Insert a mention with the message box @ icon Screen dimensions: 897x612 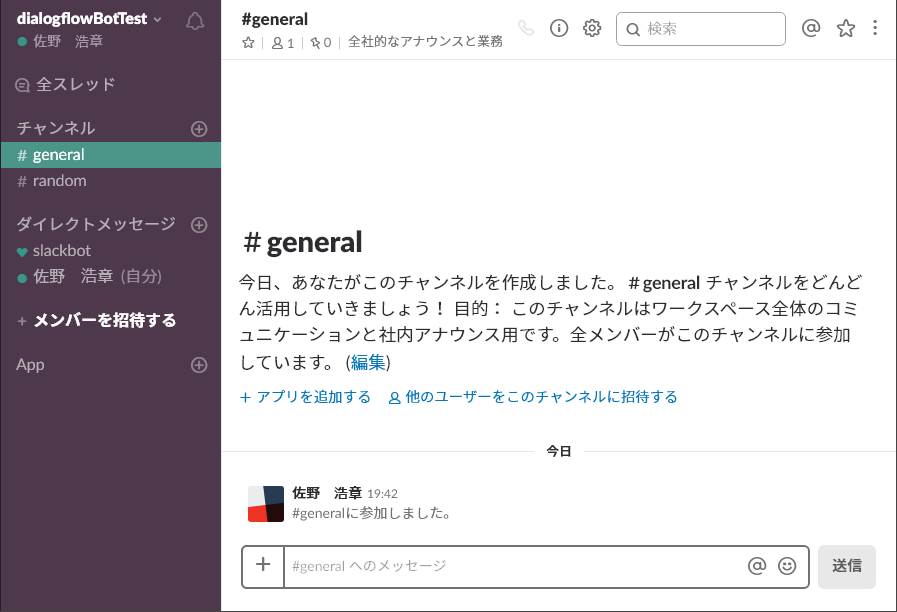(x=756, y=566)
